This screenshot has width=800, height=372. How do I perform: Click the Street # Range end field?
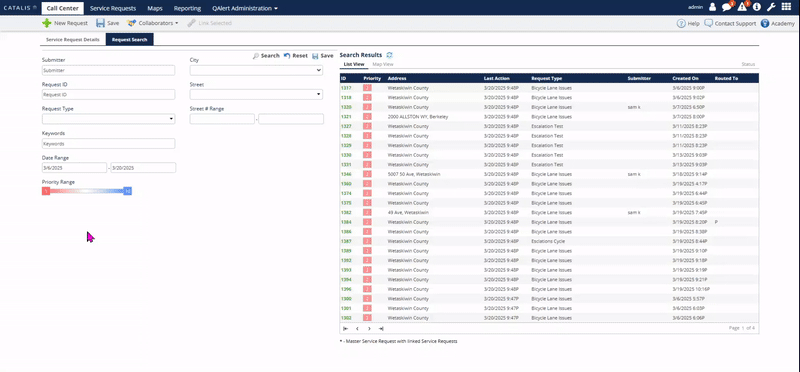[291, 119]
